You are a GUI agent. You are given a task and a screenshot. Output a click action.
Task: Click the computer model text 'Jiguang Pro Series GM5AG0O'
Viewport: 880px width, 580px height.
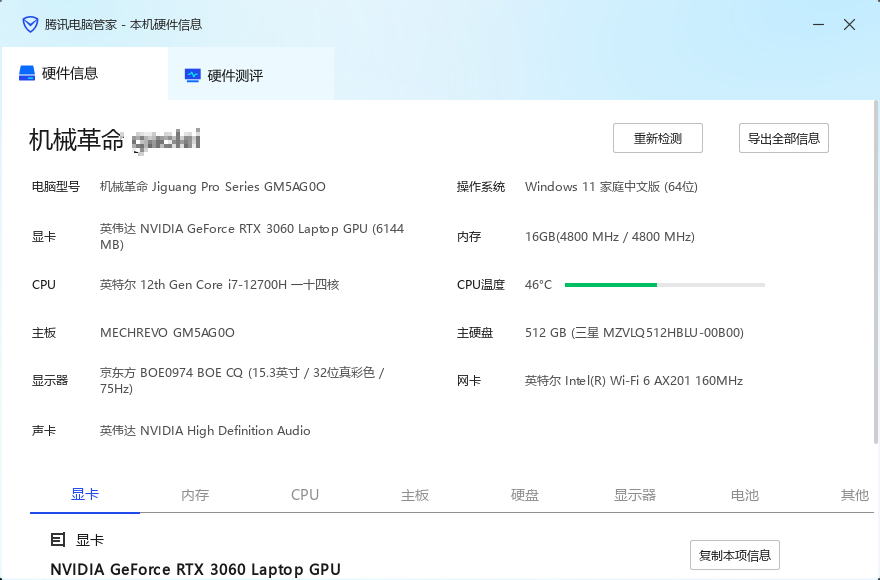click(239, 186)
